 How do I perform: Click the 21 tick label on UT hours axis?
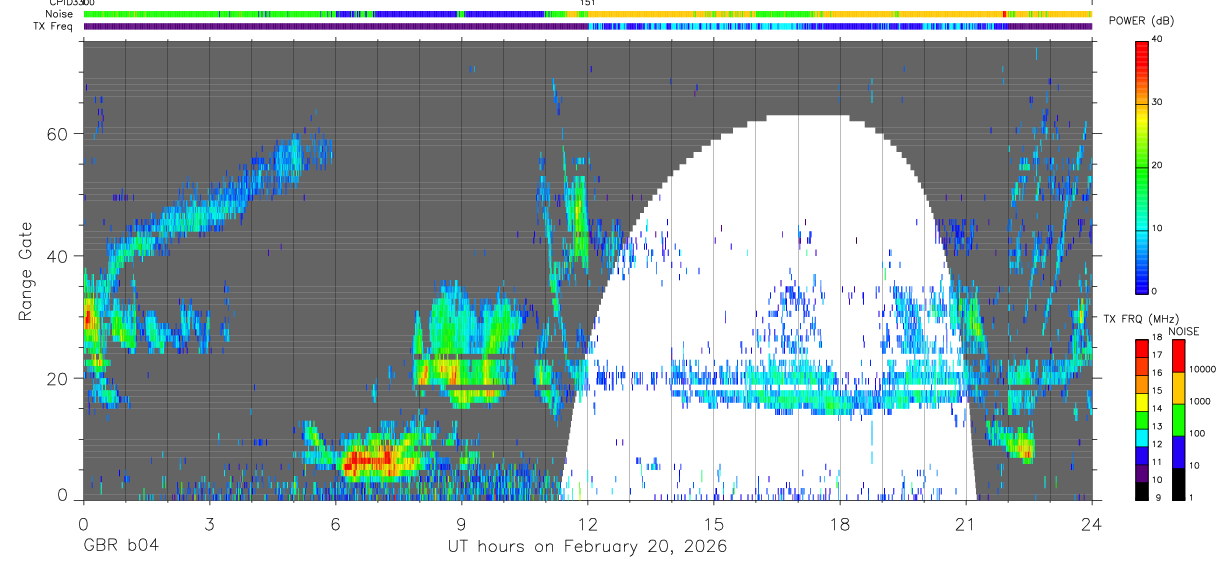pos(965,523)
